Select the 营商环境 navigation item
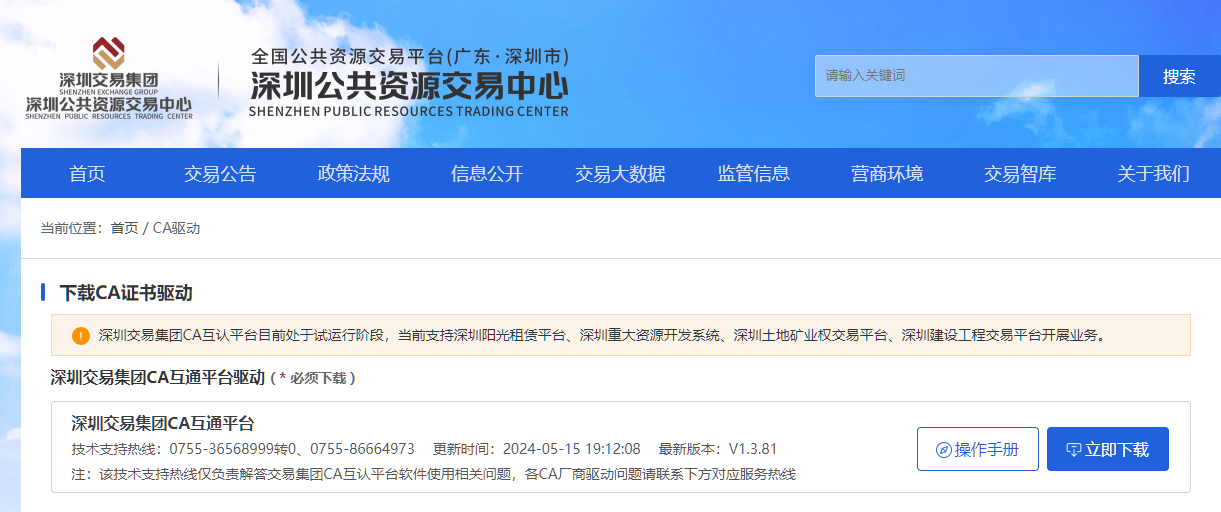The image size is (1221, 512). (x=887, y=174)
